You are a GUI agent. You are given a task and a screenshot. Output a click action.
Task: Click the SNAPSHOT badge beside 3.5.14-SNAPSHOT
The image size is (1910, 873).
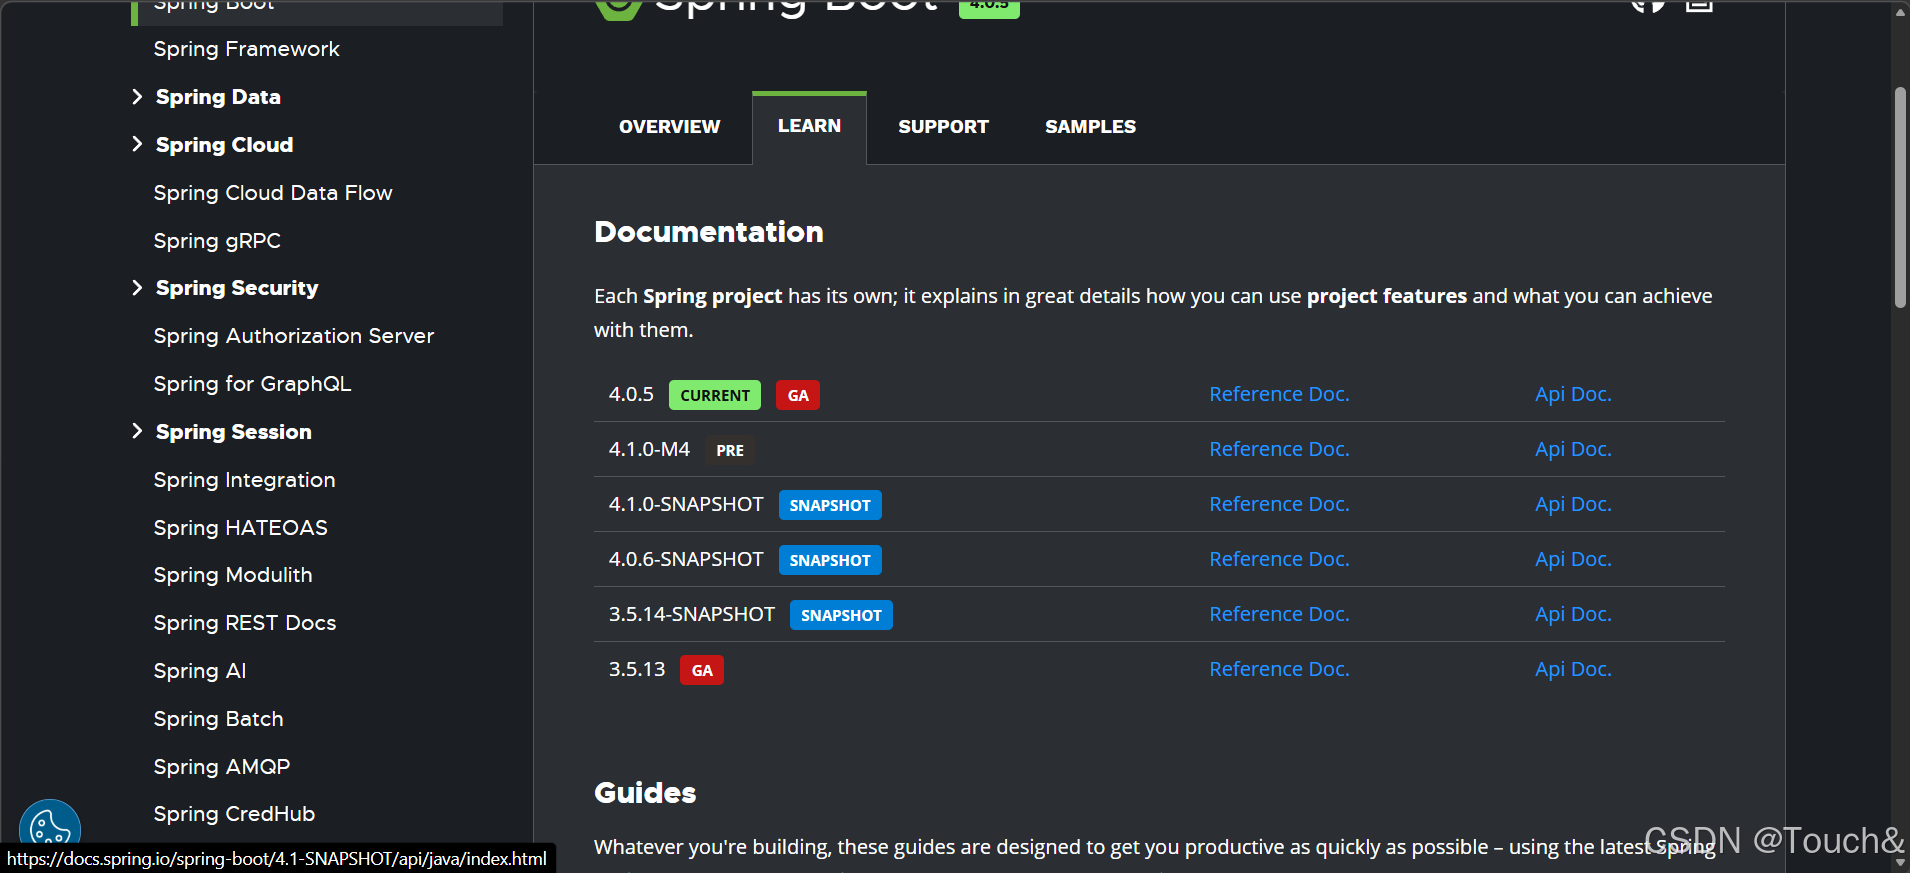coord(841,615)
